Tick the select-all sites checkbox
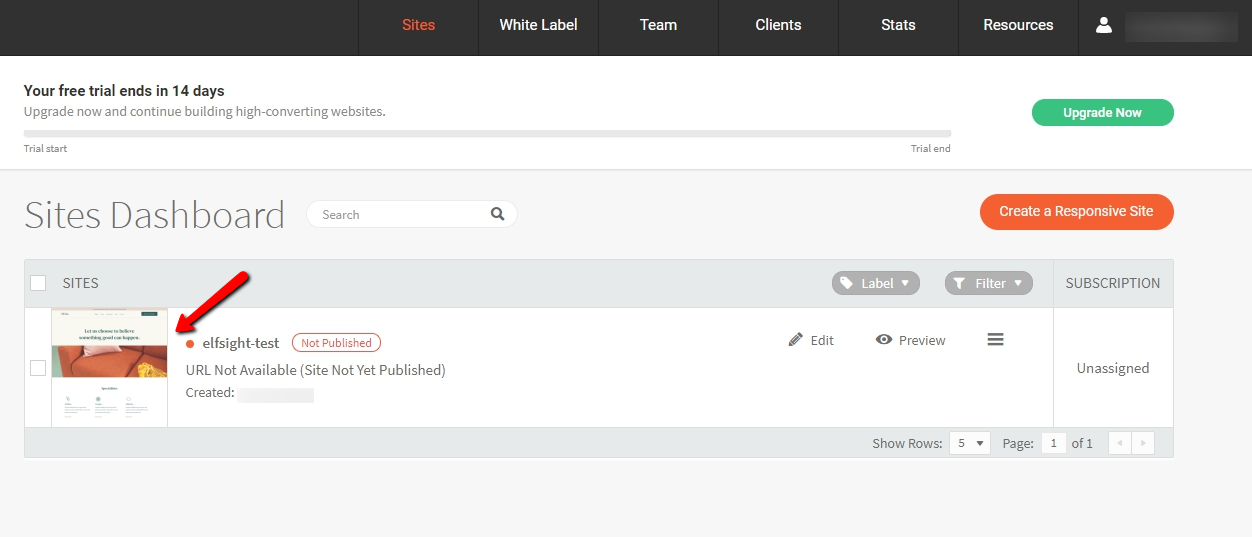The width and height of the screenshot is (1252, 537). point(38,283)
